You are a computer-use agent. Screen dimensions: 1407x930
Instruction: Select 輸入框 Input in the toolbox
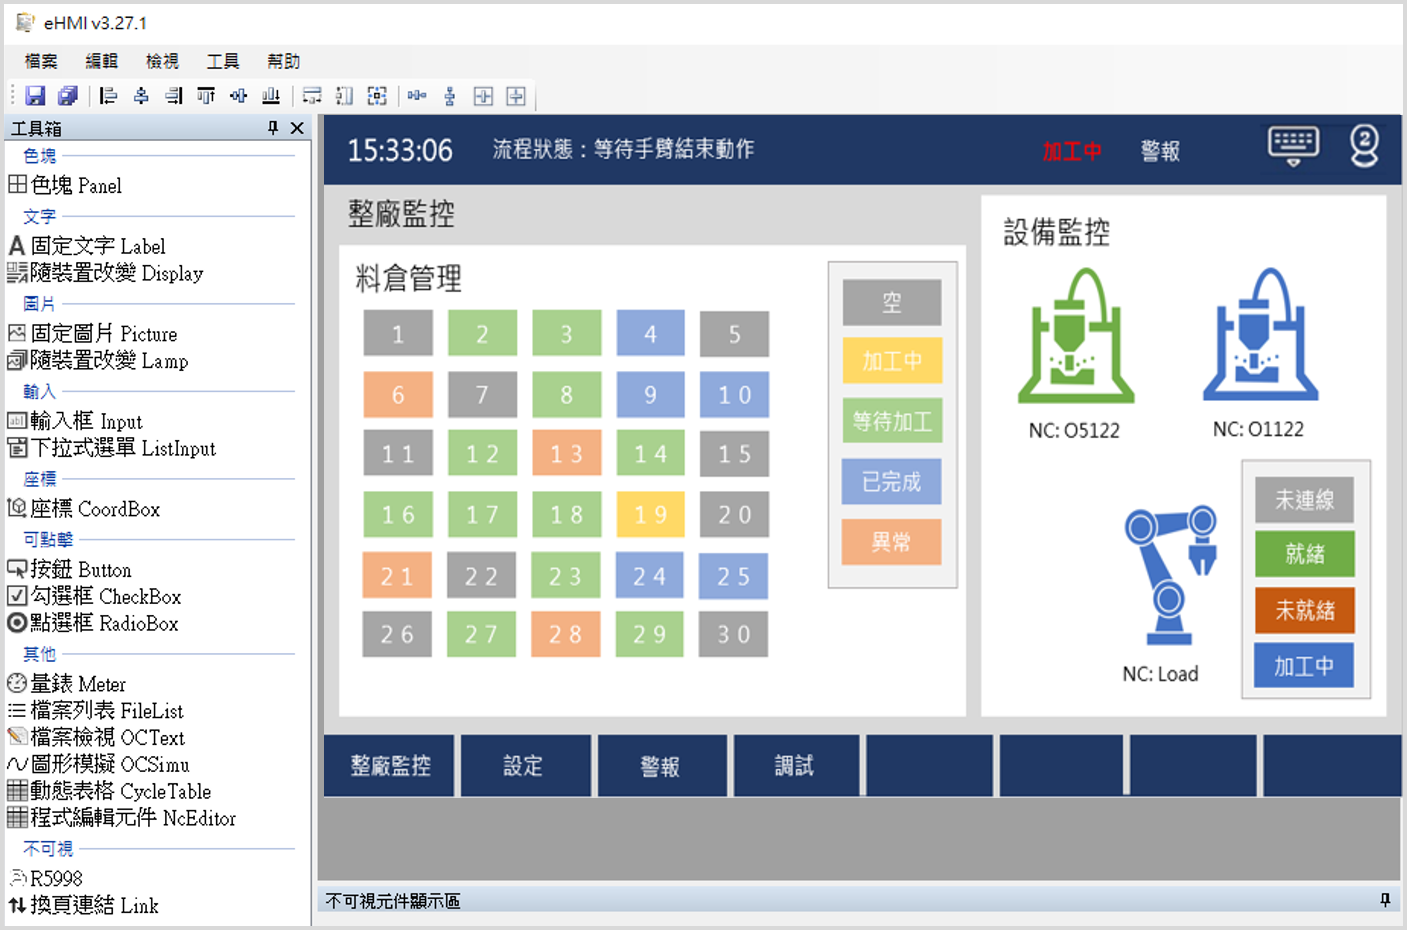(75, 421)
